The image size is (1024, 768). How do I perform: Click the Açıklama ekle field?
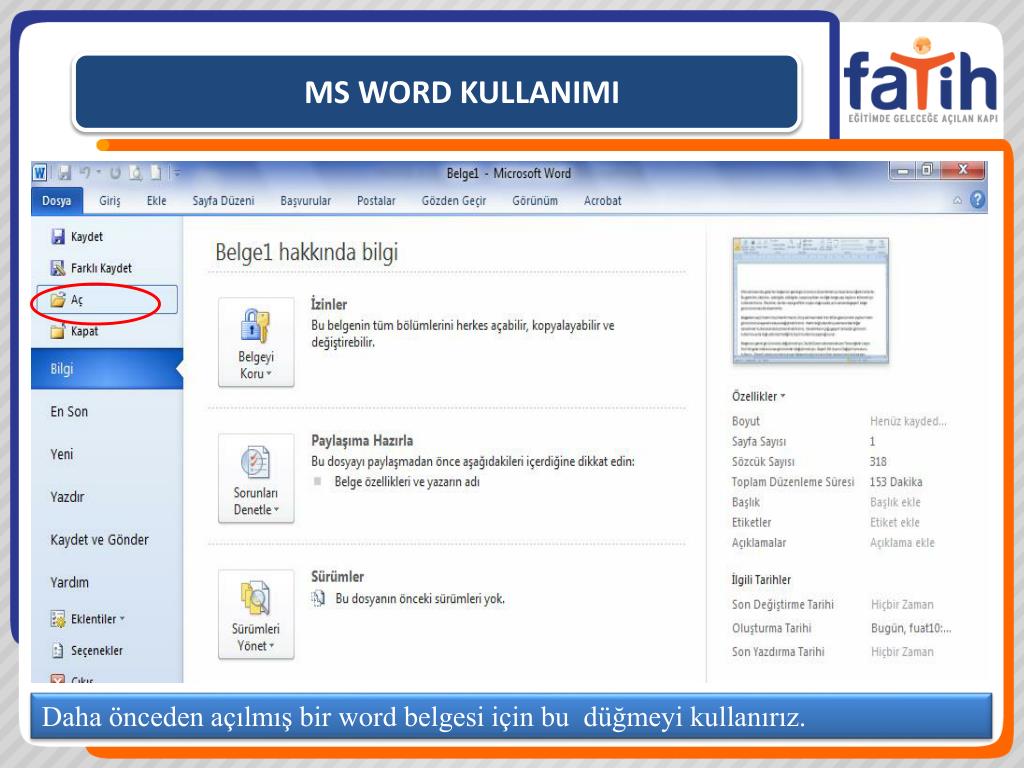[x=902, y=543]
